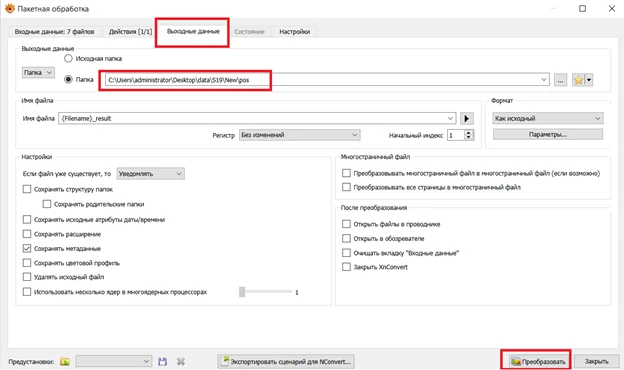Click the XnConvert app icon in title bar
Screen dimensions: 624x370
tap(9, 8)
